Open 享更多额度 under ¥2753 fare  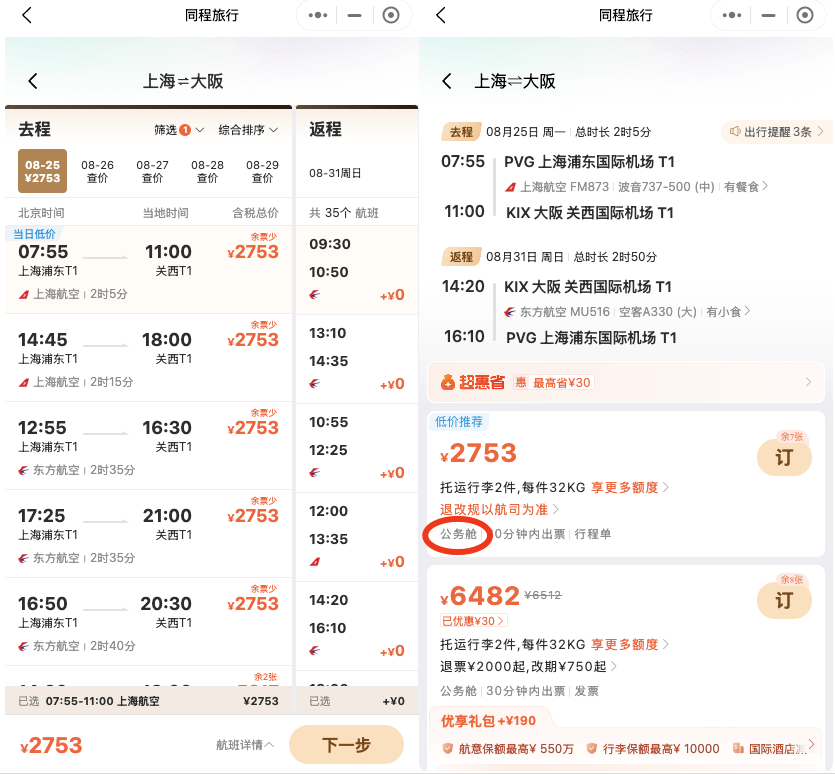[x=629, y=487]
